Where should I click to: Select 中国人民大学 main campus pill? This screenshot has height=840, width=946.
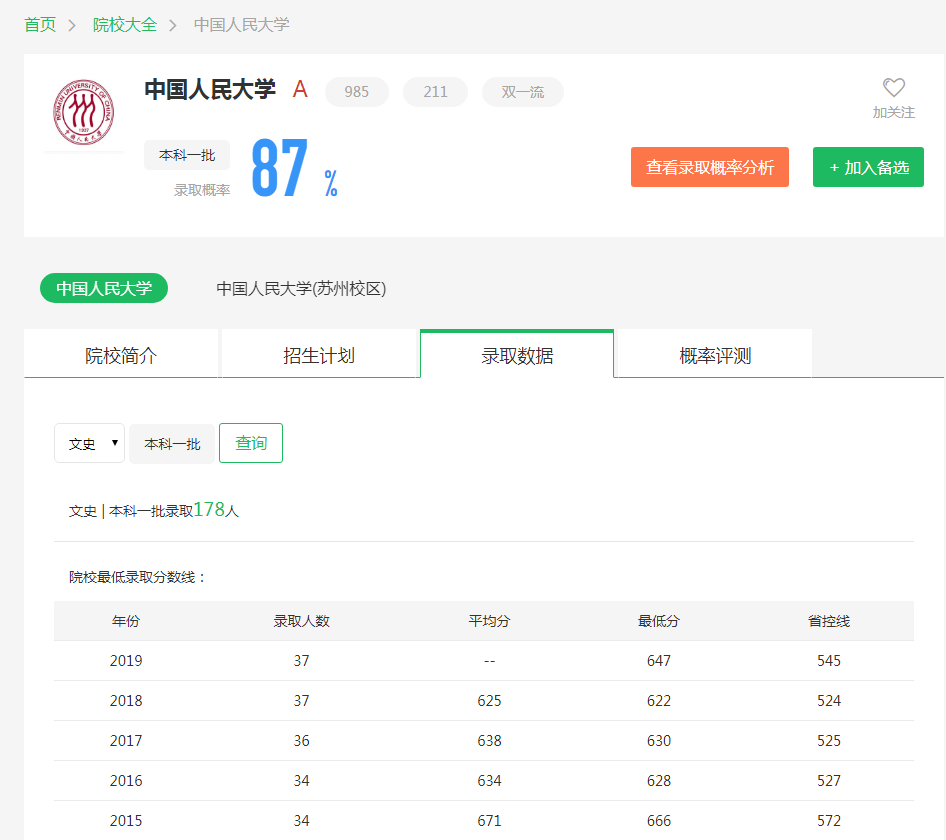pos(104,288)
